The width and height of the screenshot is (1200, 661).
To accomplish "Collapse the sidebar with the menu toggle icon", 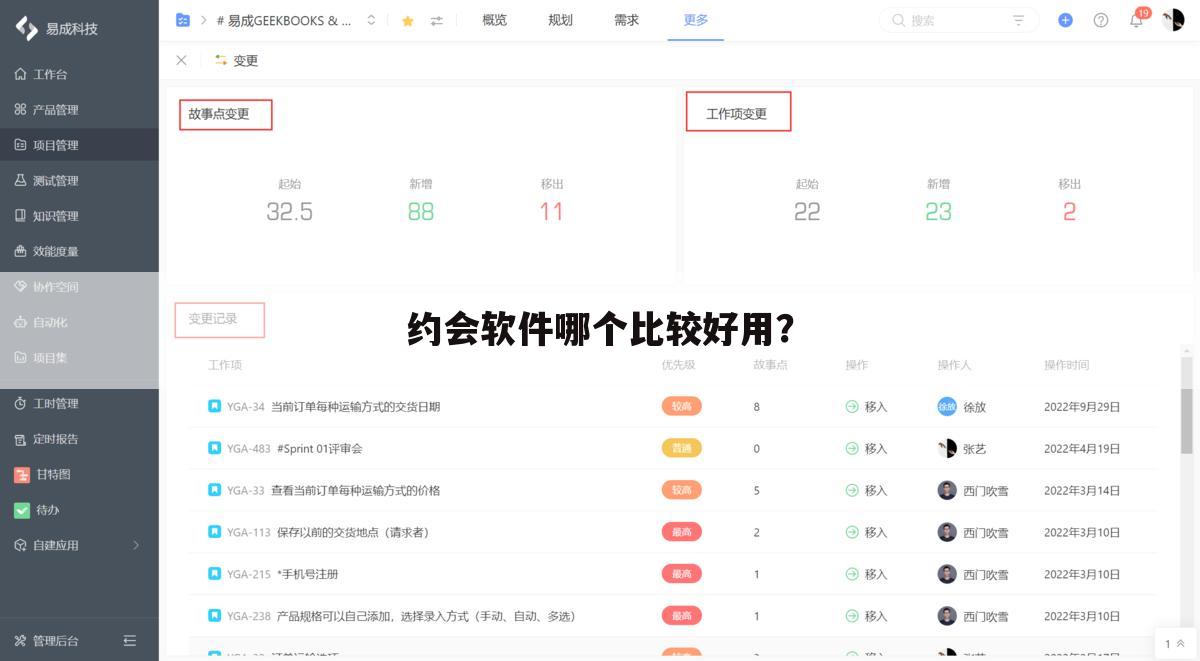I will (130, 640).
